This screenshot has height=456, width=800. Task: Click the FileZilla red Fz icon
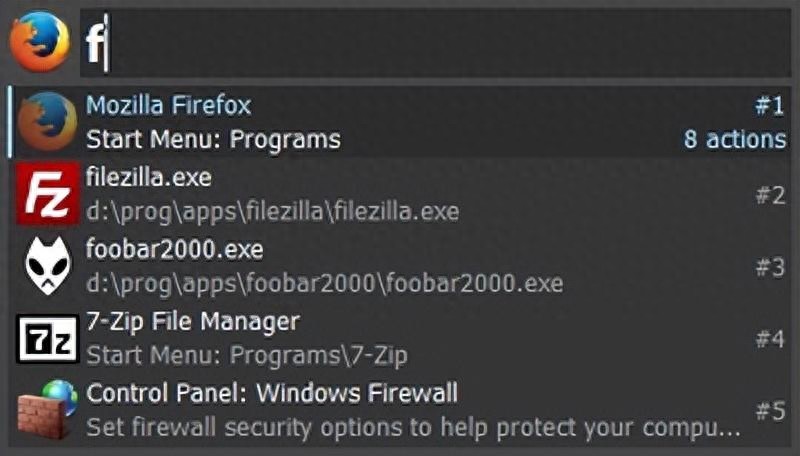point(47,194)
